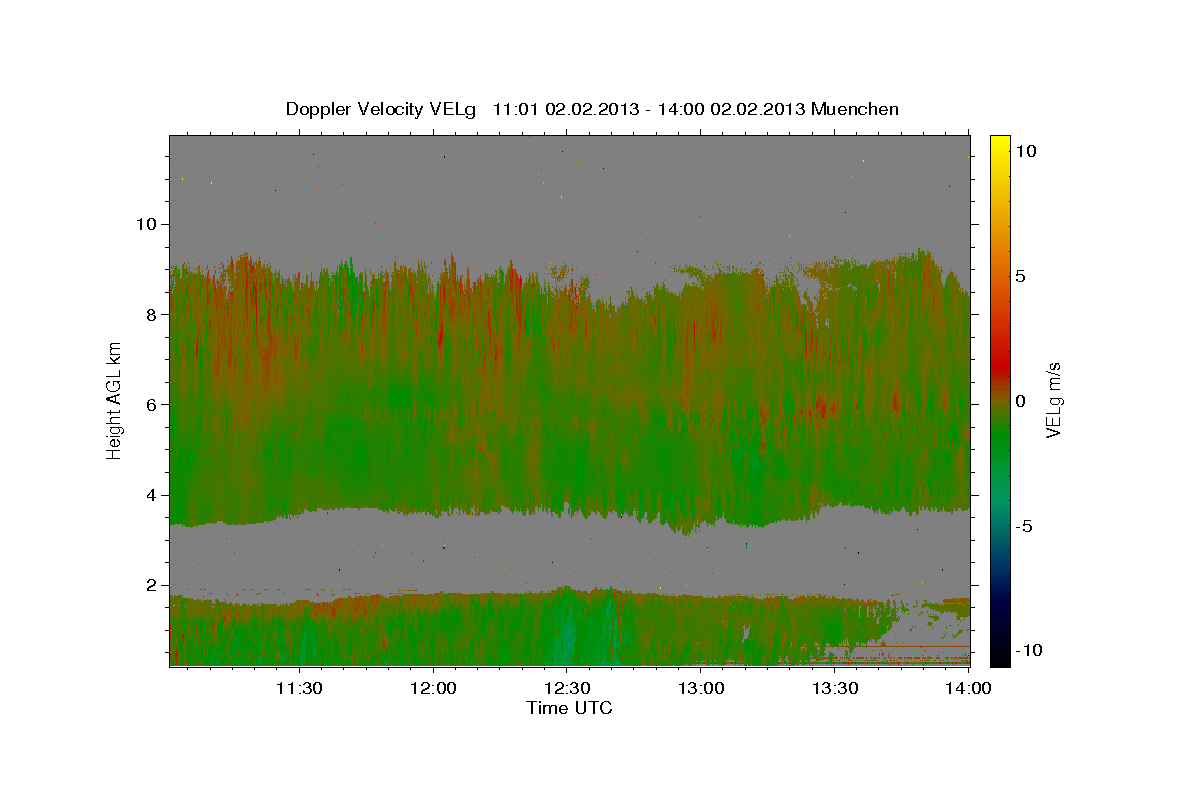Click the plot title 'Doppler Velocity VELg'
Image resolution: width=1200 pixels, height=800 pixels.
click(x=383, y=109)
